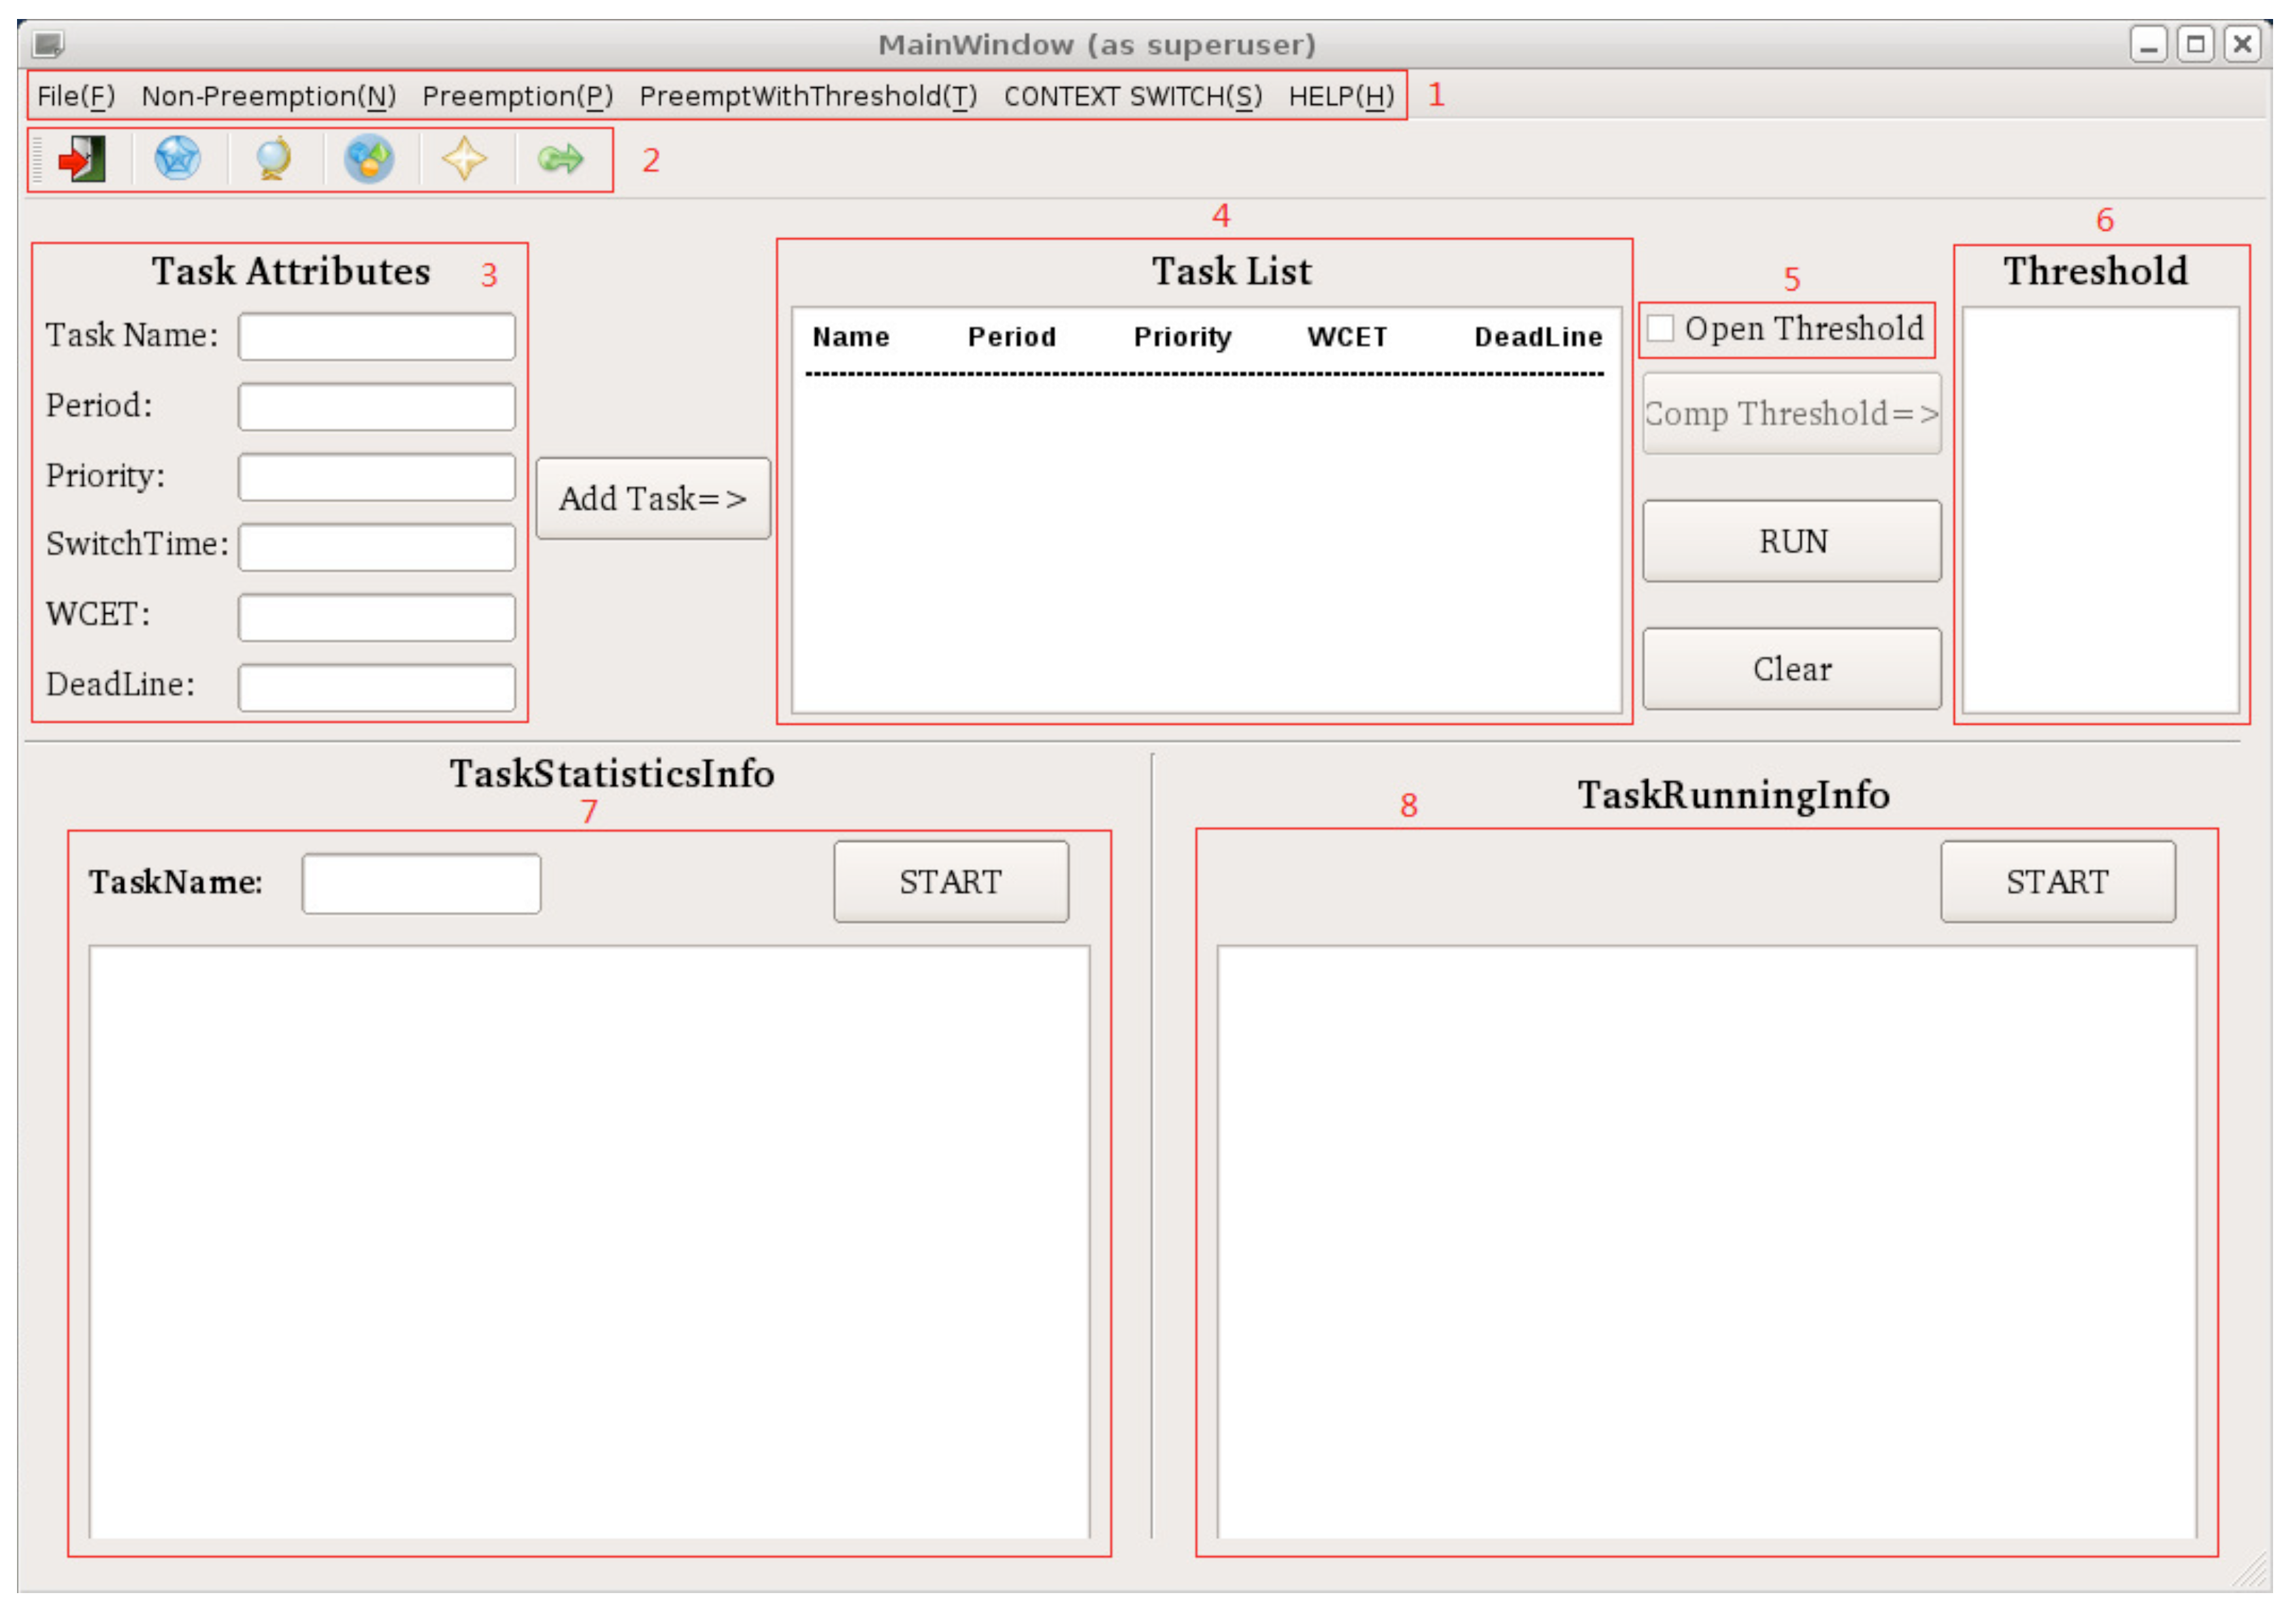Click inside the Threshold list box
The image size is (2296, 1618).
click(x=2101, y=511)
